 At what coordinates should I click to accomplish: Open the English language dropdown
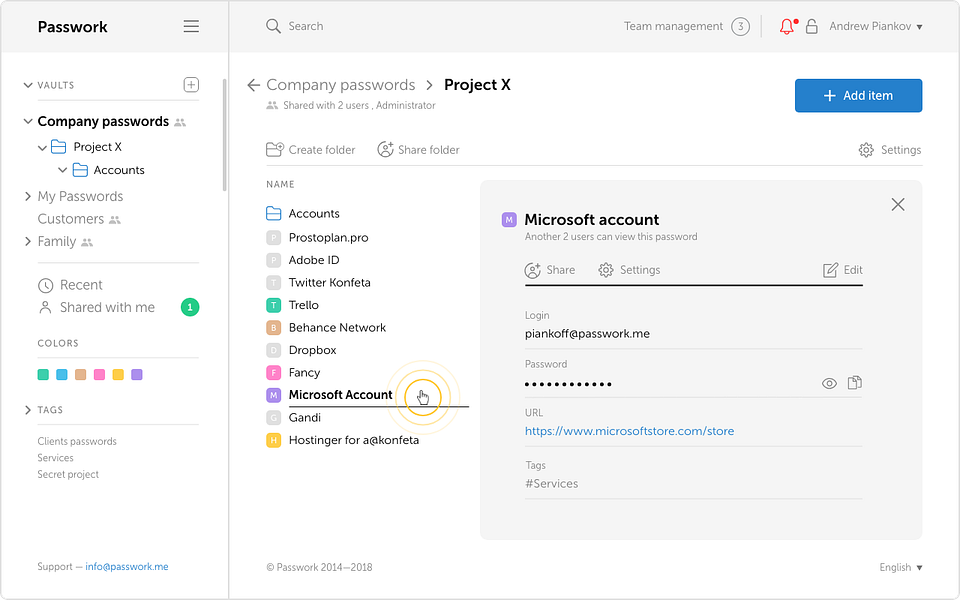pos(901,568)
